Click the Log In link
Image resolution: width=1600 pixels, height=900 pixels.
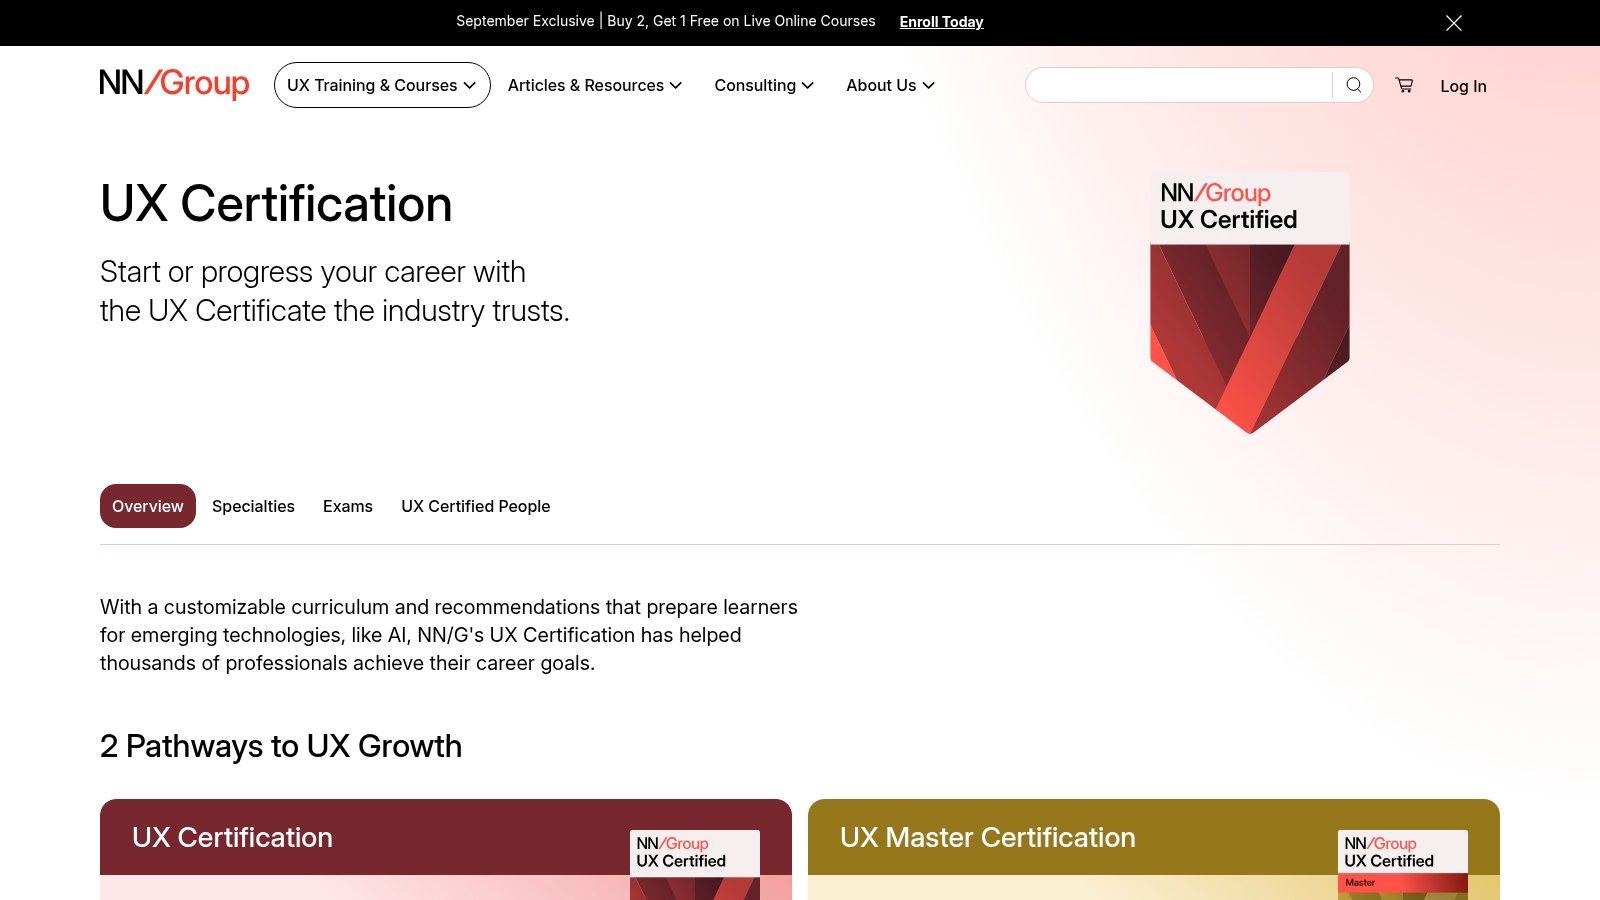[1463, 86]
